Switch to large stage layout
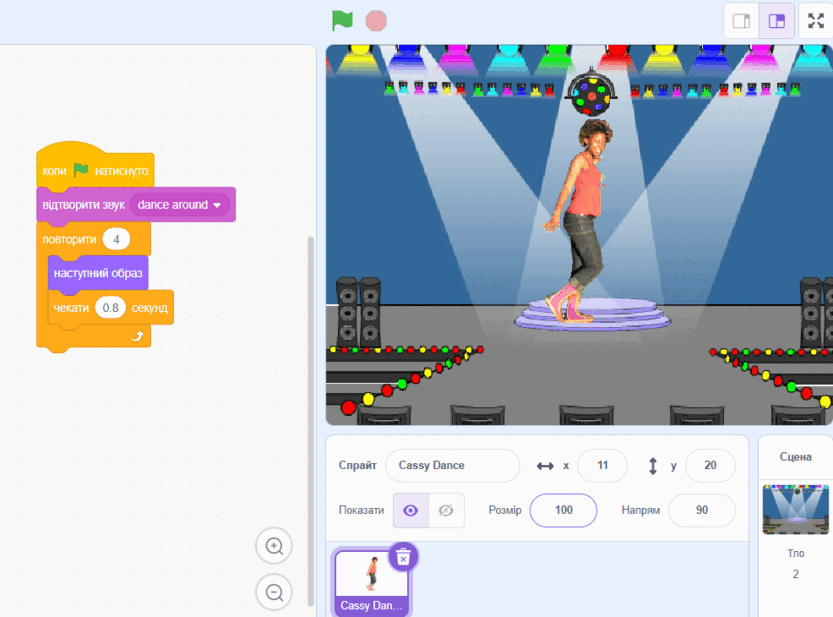 777,21
